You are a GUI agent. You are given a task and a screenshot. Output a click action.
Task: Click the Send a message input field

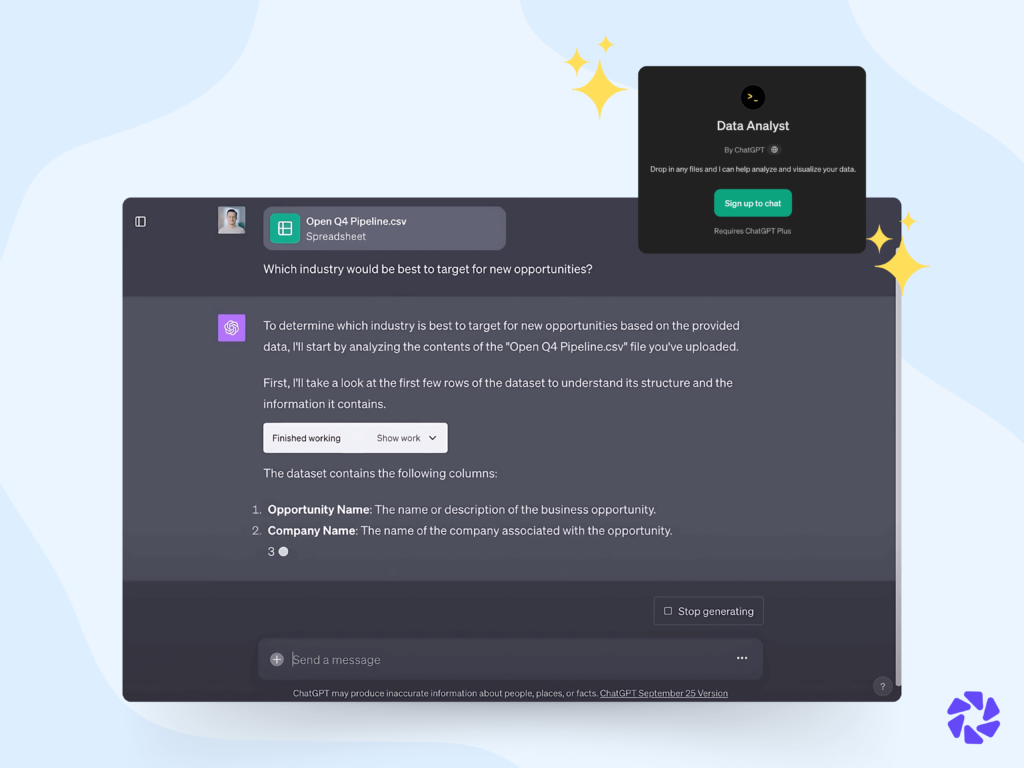point(511,660)
